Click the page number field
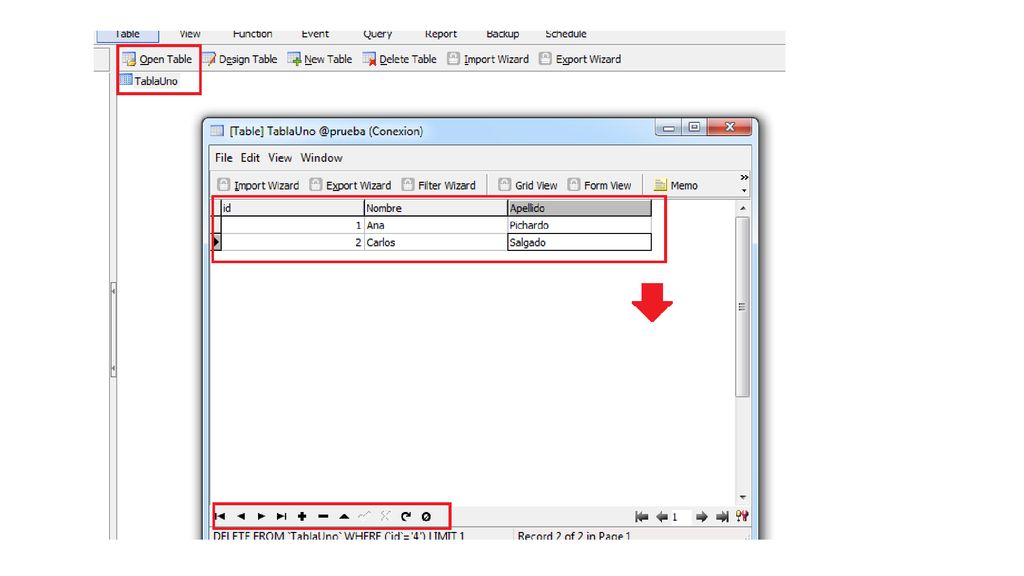The width and height of the screenshot is (1024, 576). click(x=681, y=517)
